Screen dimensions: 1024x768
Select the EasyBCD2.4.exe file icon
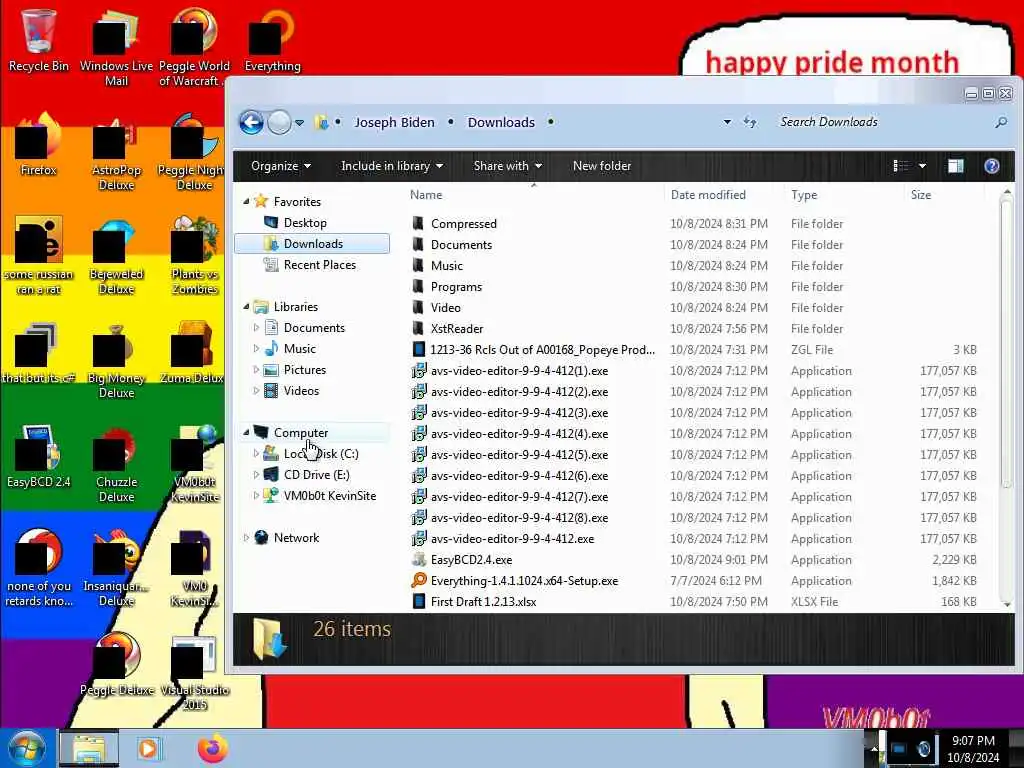pyautogui.click(x=419, y=559)
